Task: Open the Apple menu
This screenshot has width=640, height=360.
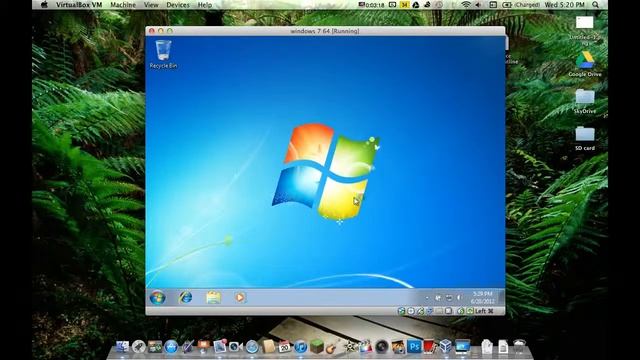Action: click(x=44, y=5)
